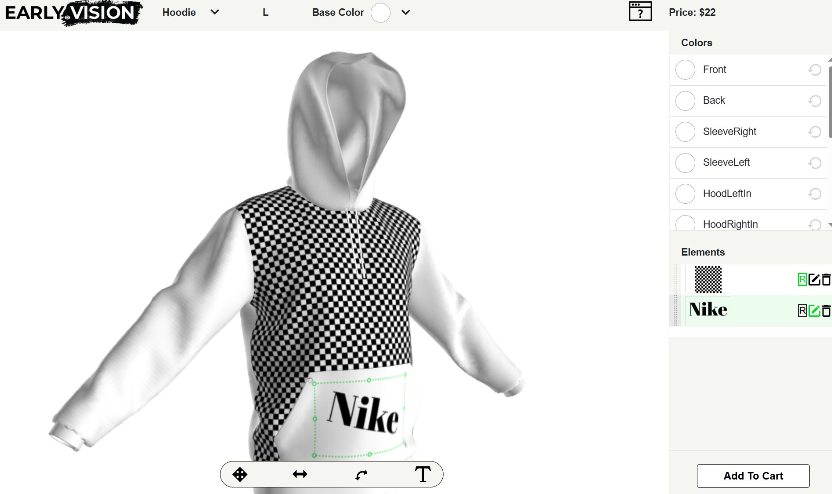This screenshot has height=494, width=832.
Task: Open the size L dropdown
Action: click(265, 13)
